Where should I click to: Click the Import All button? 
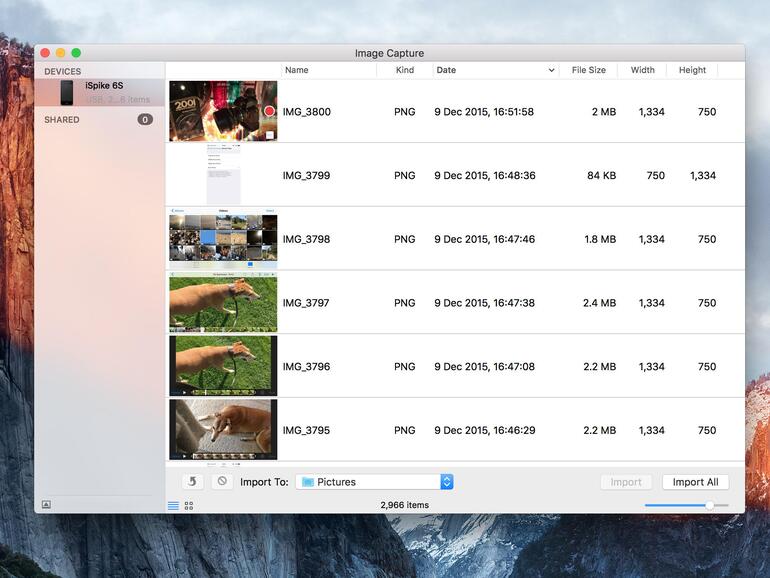695,482
